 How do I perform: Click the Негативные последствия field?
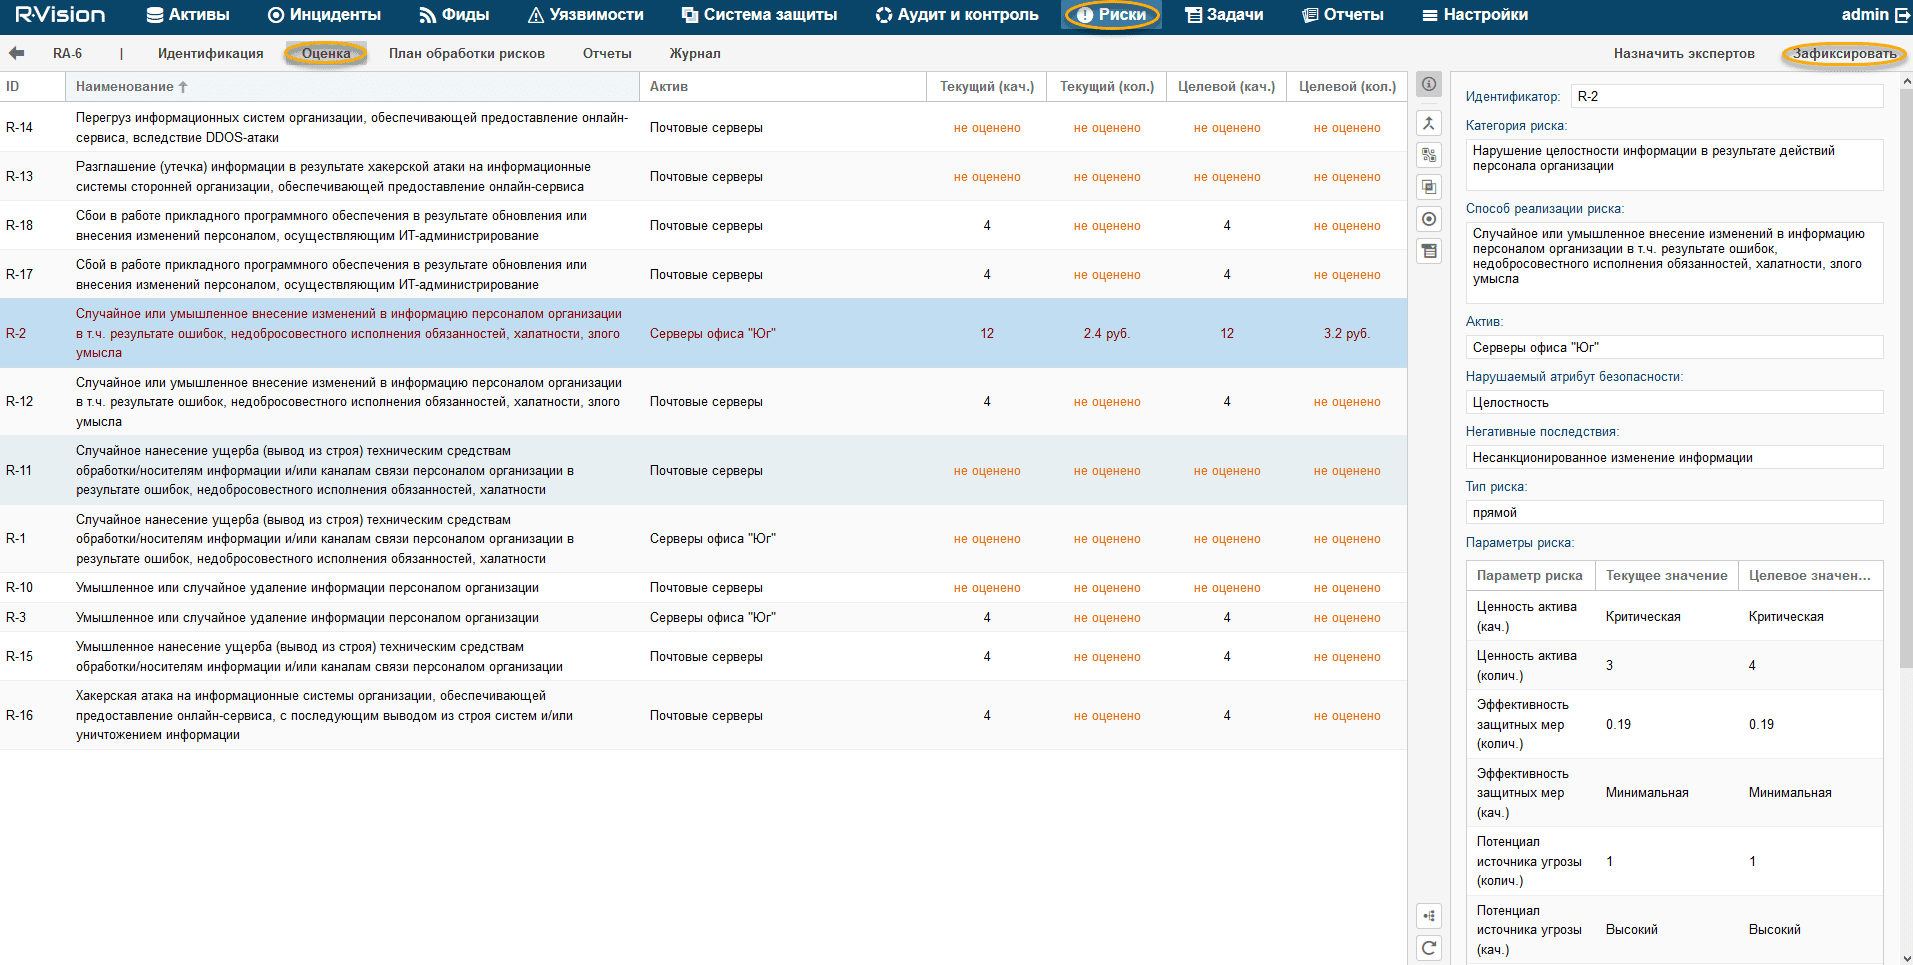pyautogui.click(x=1675, y=457)
